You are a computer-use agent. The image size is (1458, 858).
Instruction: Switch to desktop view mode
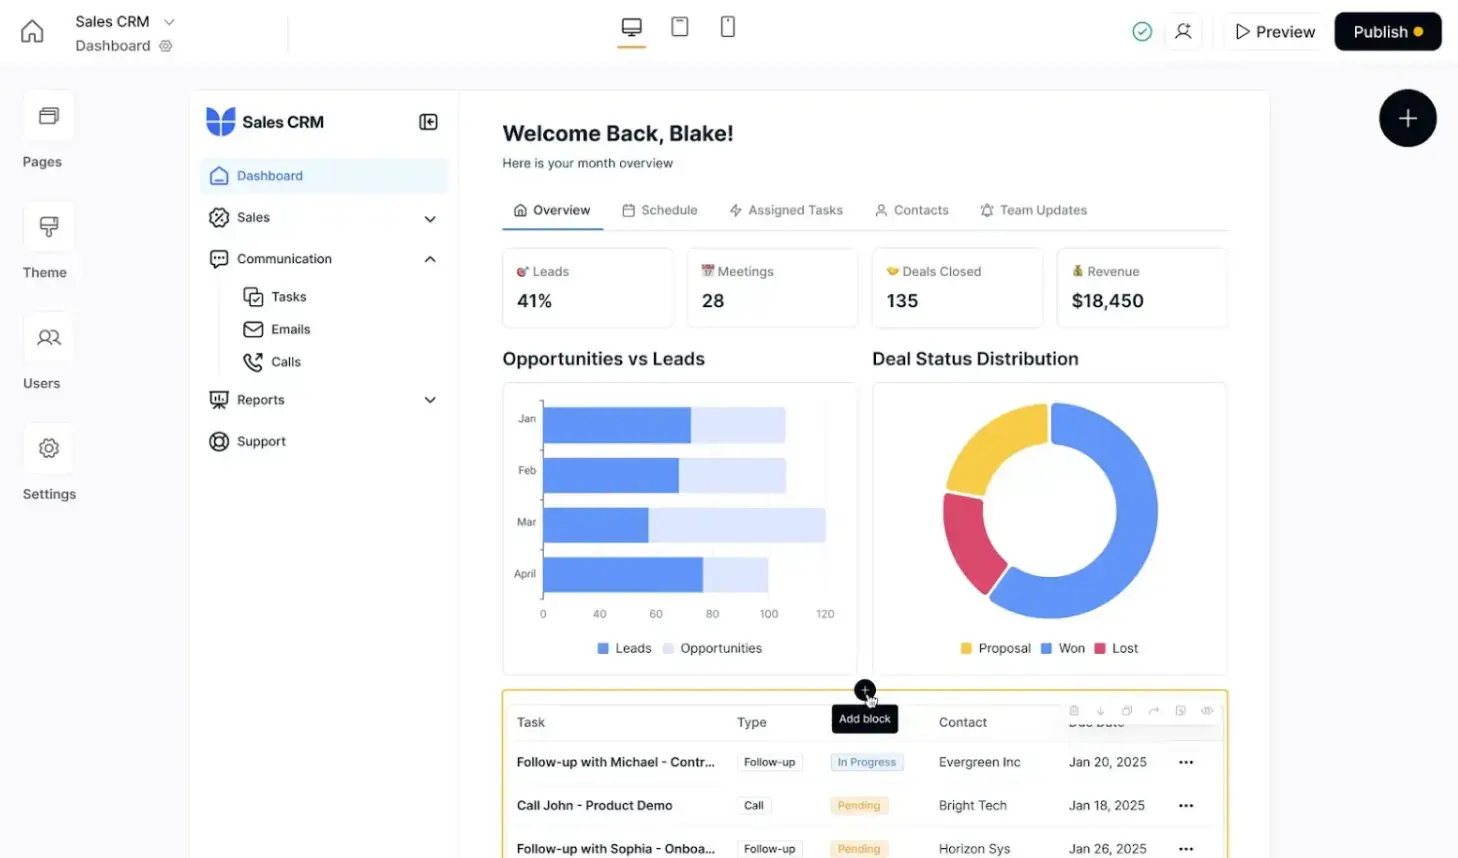[x=631, y=27]
